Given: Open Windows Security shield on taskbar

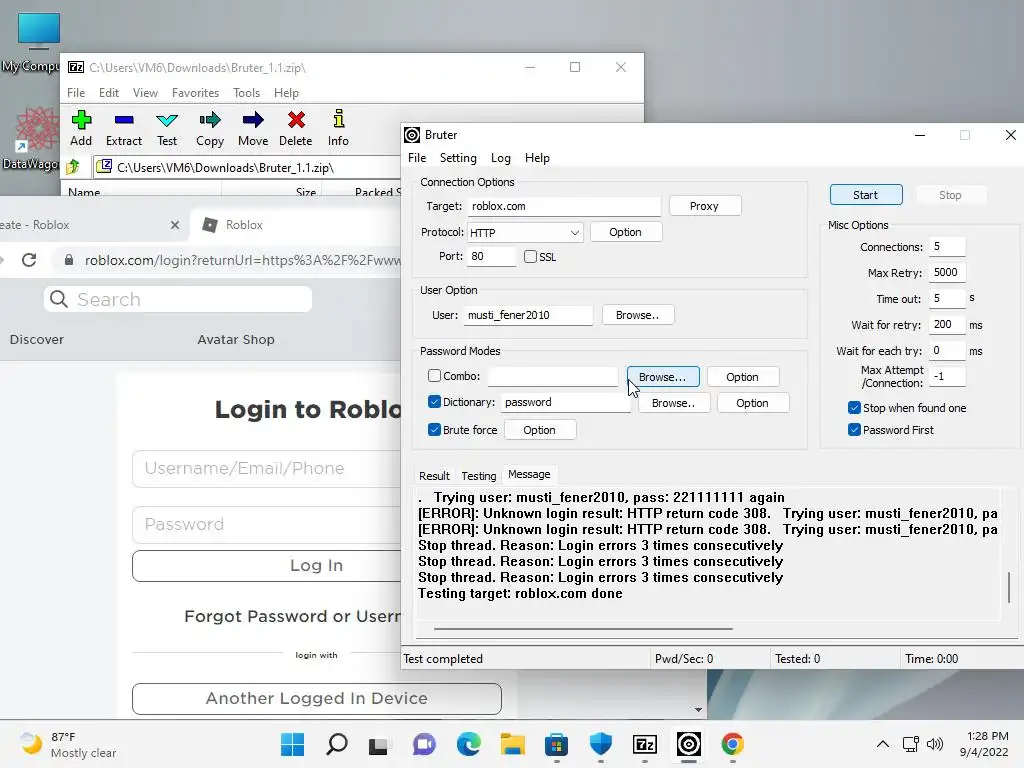Looking at the screenshot, I should pos(601,744).
